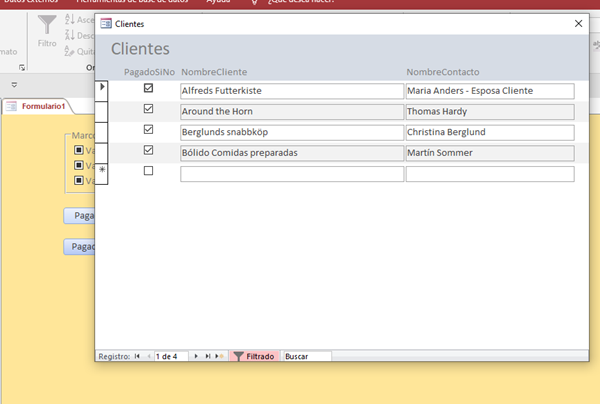
Task: Click the Bólido Comidas preparadas field
Action: (x=292, y=153)
